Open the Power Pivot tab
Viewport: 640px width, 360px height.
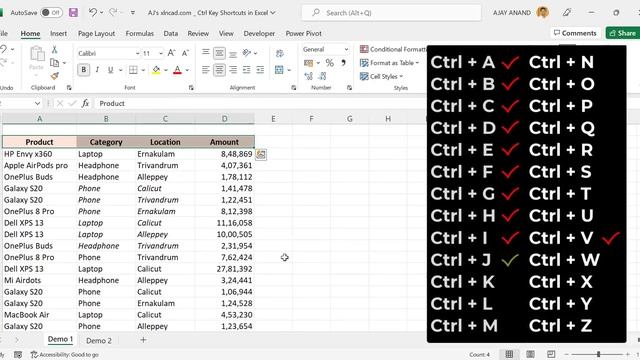pos(304,33)
